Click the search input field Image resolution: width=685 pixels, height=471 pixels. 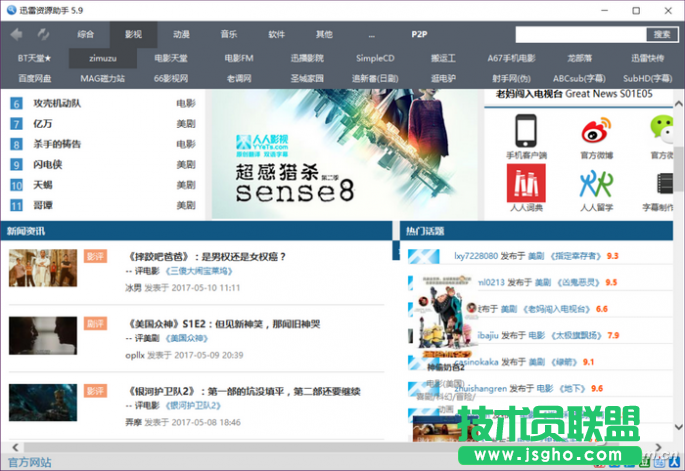tap(581, 35)
